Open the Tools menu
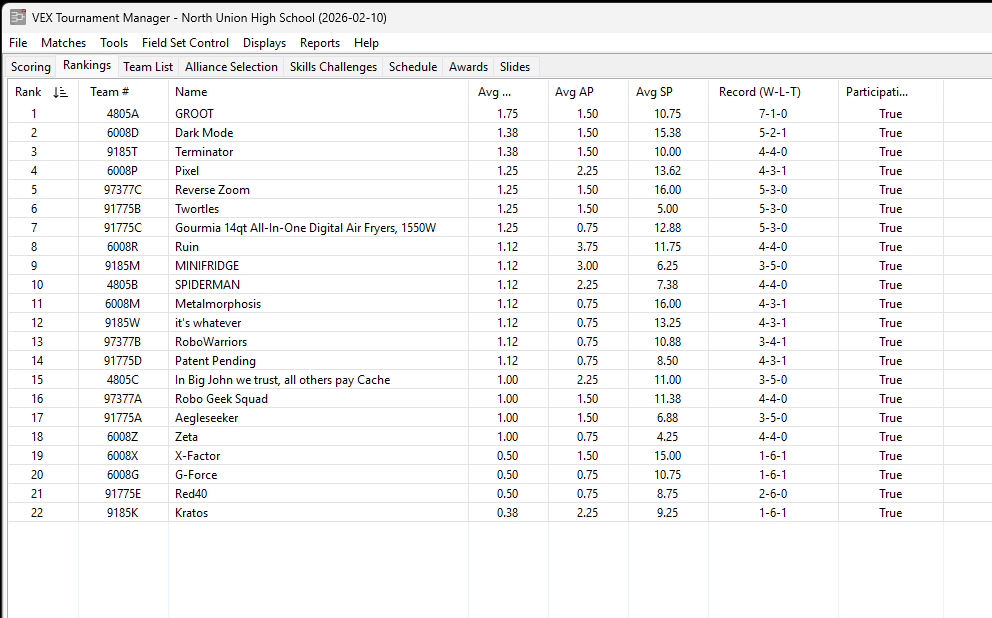Viewport: 992px width, 618px height. click(114, 43)
